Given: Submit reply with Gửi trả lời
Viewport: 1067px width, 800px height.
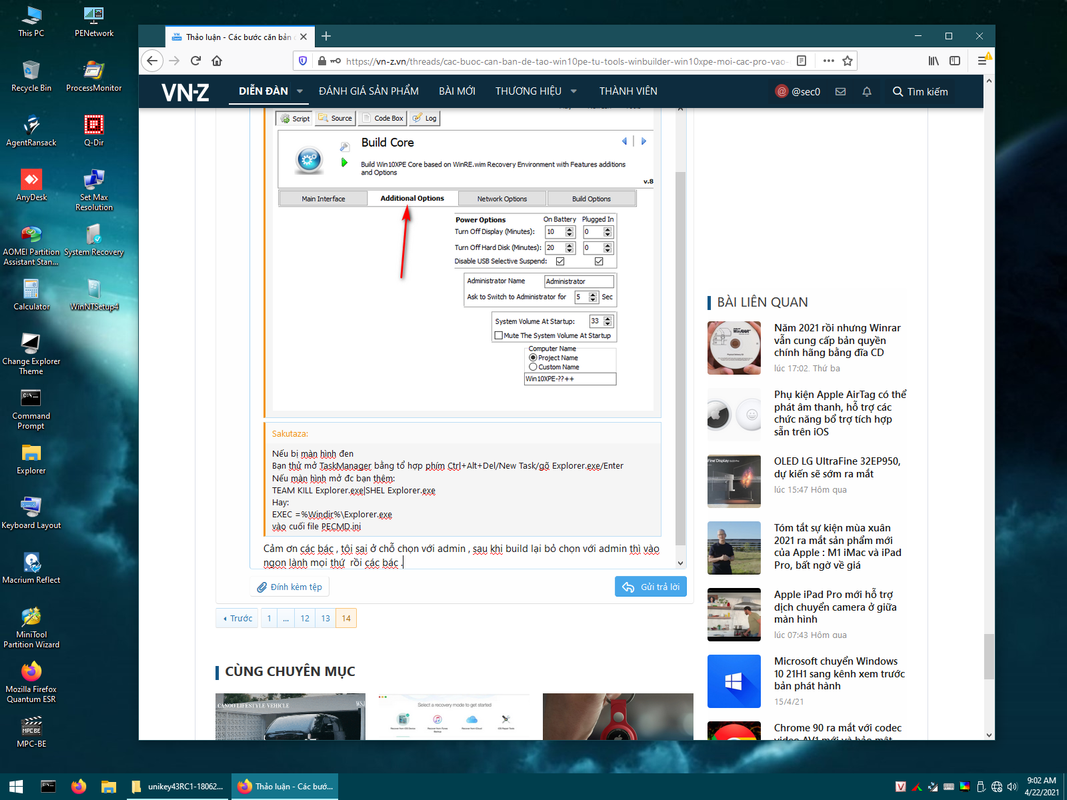Looking at the screenshot, I should coord(651,586).
